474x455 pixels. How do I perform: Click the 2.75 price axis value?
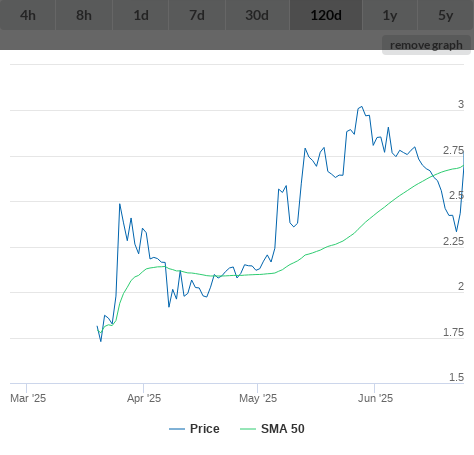coord(453,150)
